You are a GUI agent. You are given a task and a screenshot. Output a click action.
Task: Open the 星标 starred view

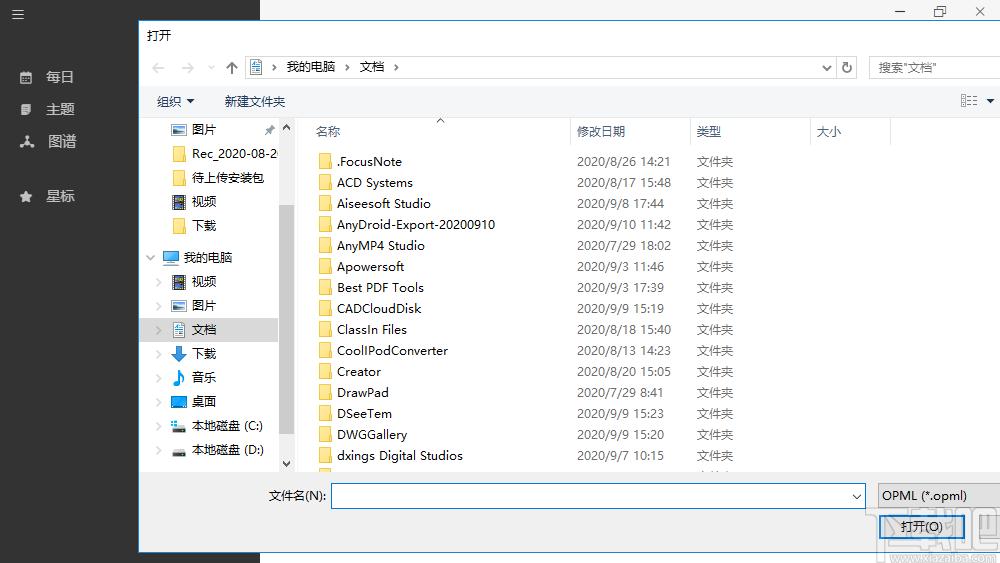[x=47, y=196]
